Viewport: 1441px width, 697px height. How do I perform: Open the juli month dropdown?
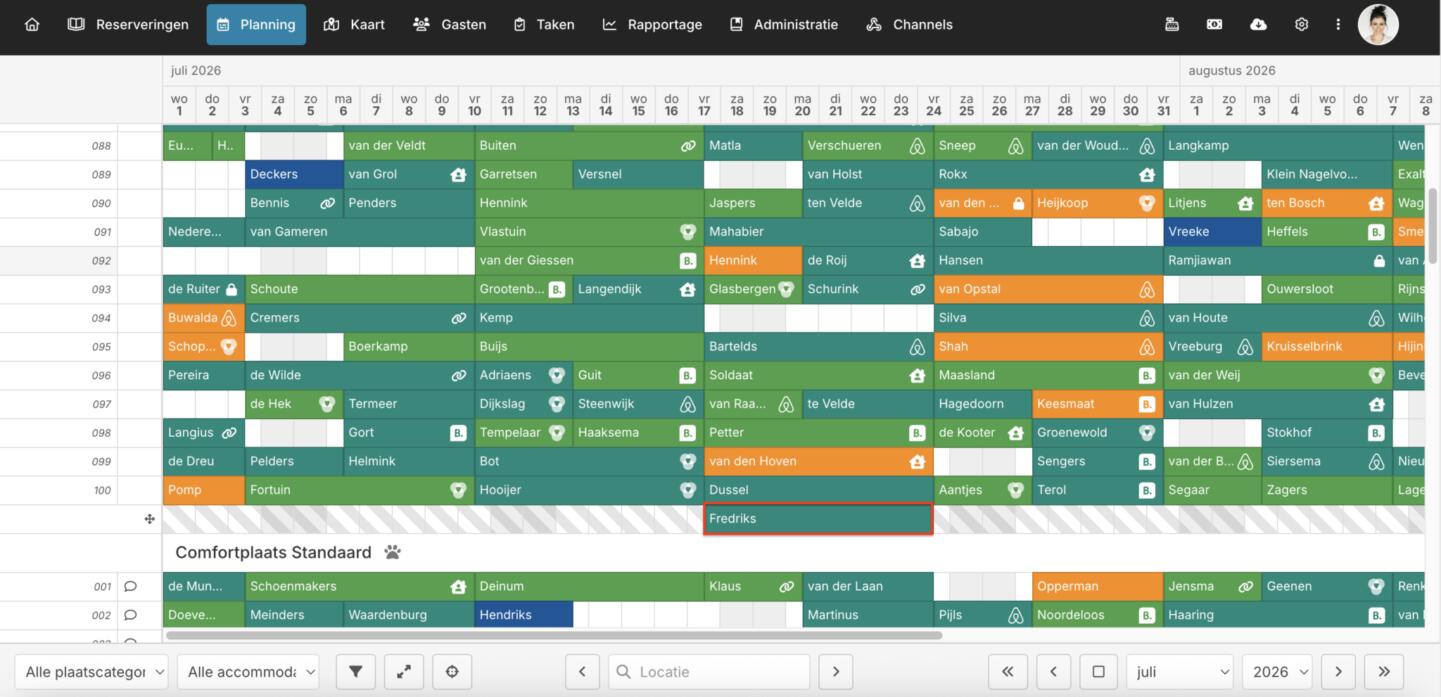[x=1180, y=672]
